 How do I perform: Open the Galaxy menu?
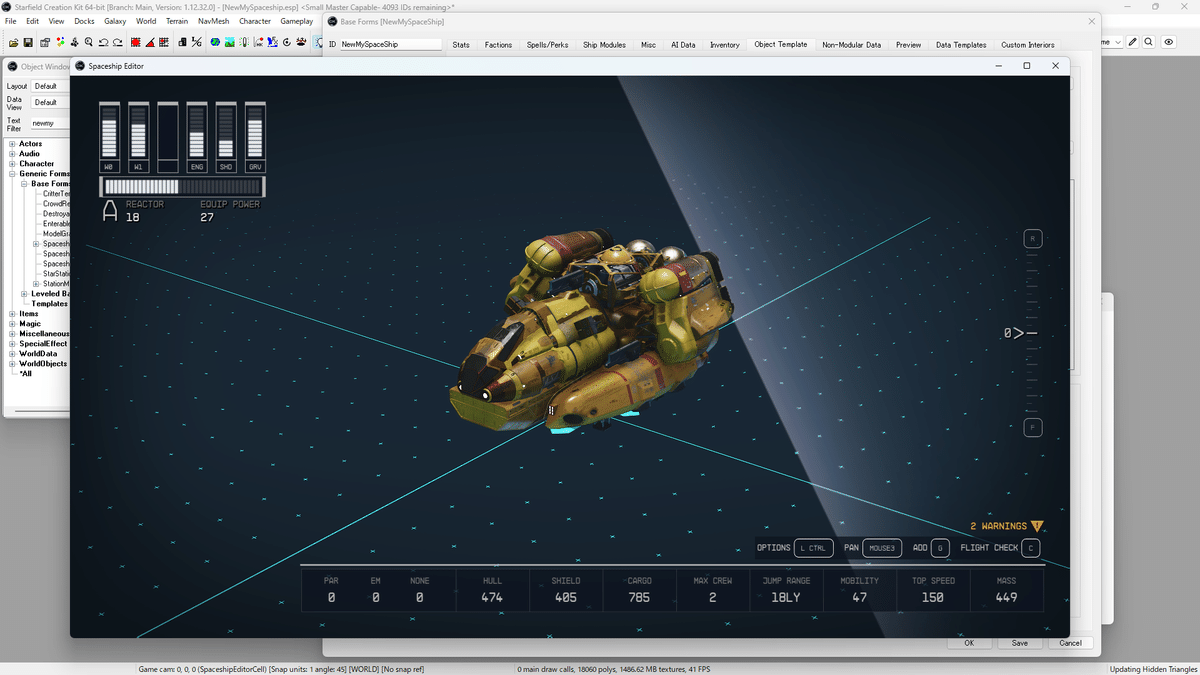click(x=115, y=21)
